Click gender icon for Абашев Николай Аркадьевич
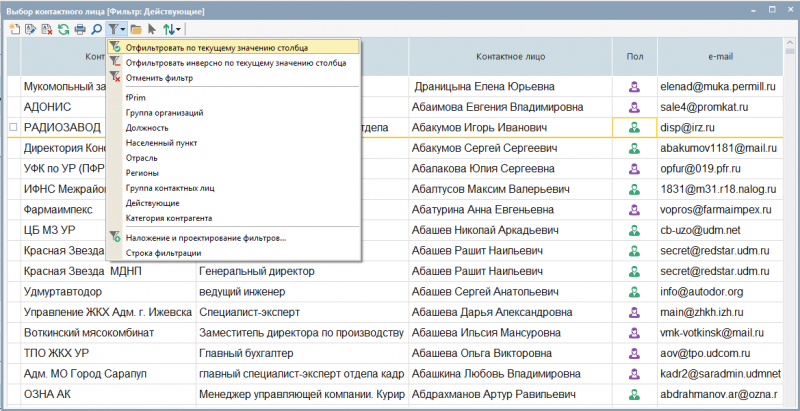This screenshot has height=411, width=800. click(x=634, y=230)
